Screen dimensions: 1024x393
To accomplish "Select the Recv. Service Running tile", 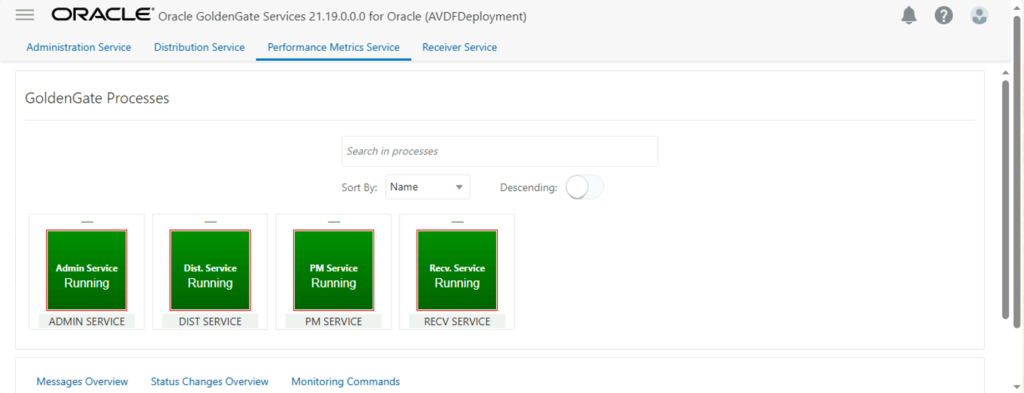I will [457, 270].
